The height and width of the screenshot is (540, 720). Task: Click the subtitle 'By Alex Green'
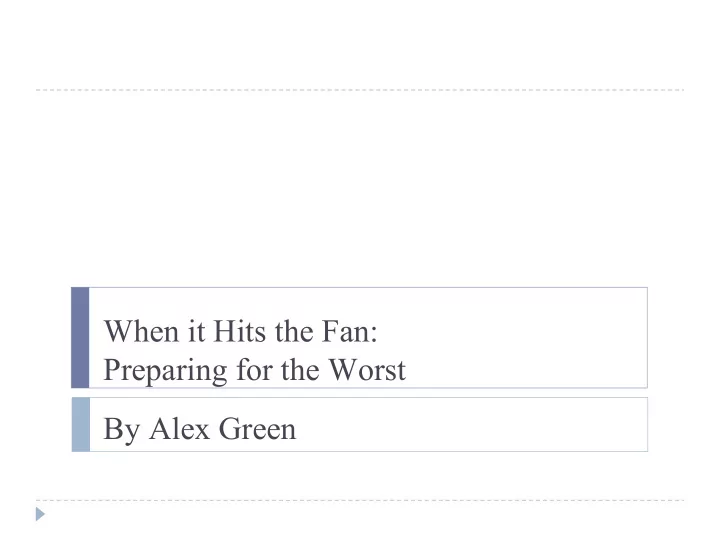coord(200,429)
